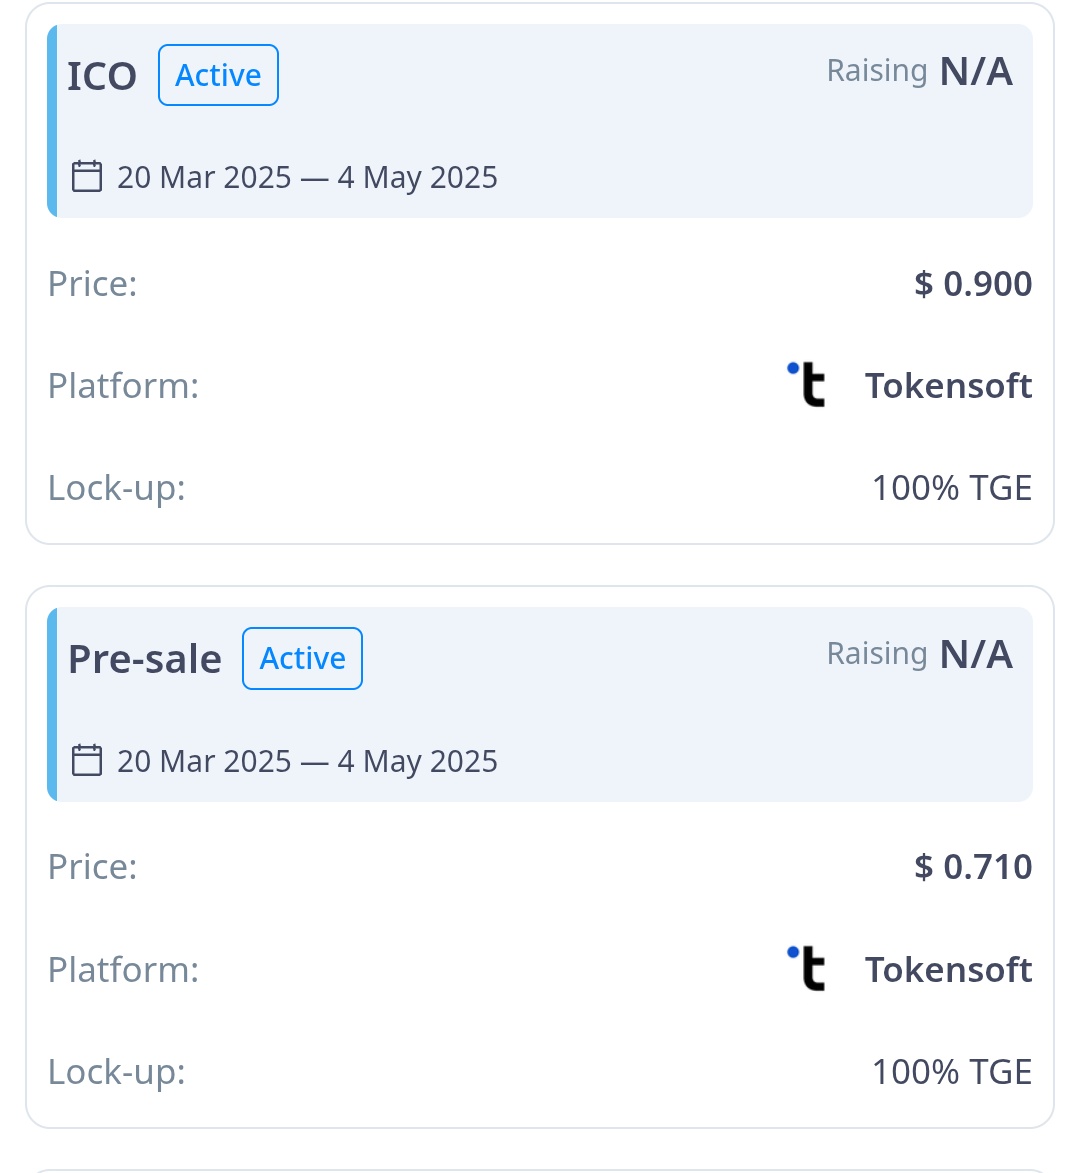
Task: Click the $ 0.710 Pre-sale price value
Action: point(973,867)
